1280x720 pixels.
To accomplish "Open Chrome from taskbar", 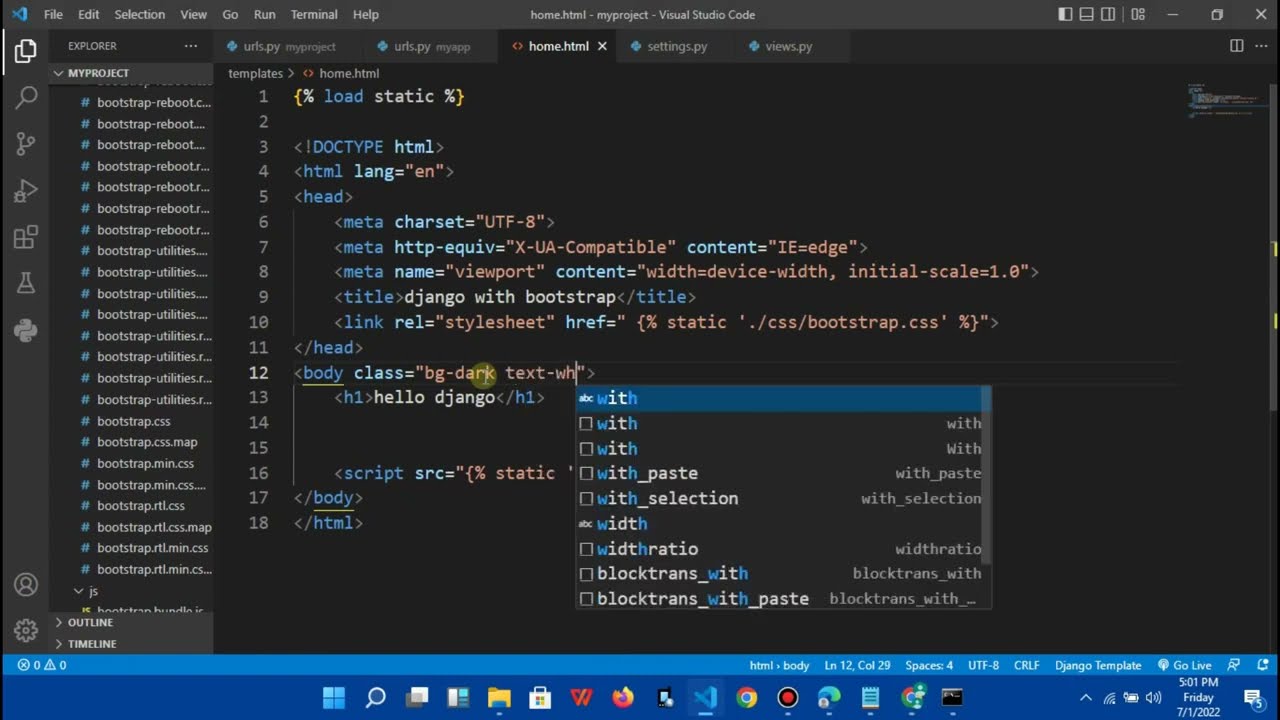I will 747,697.
